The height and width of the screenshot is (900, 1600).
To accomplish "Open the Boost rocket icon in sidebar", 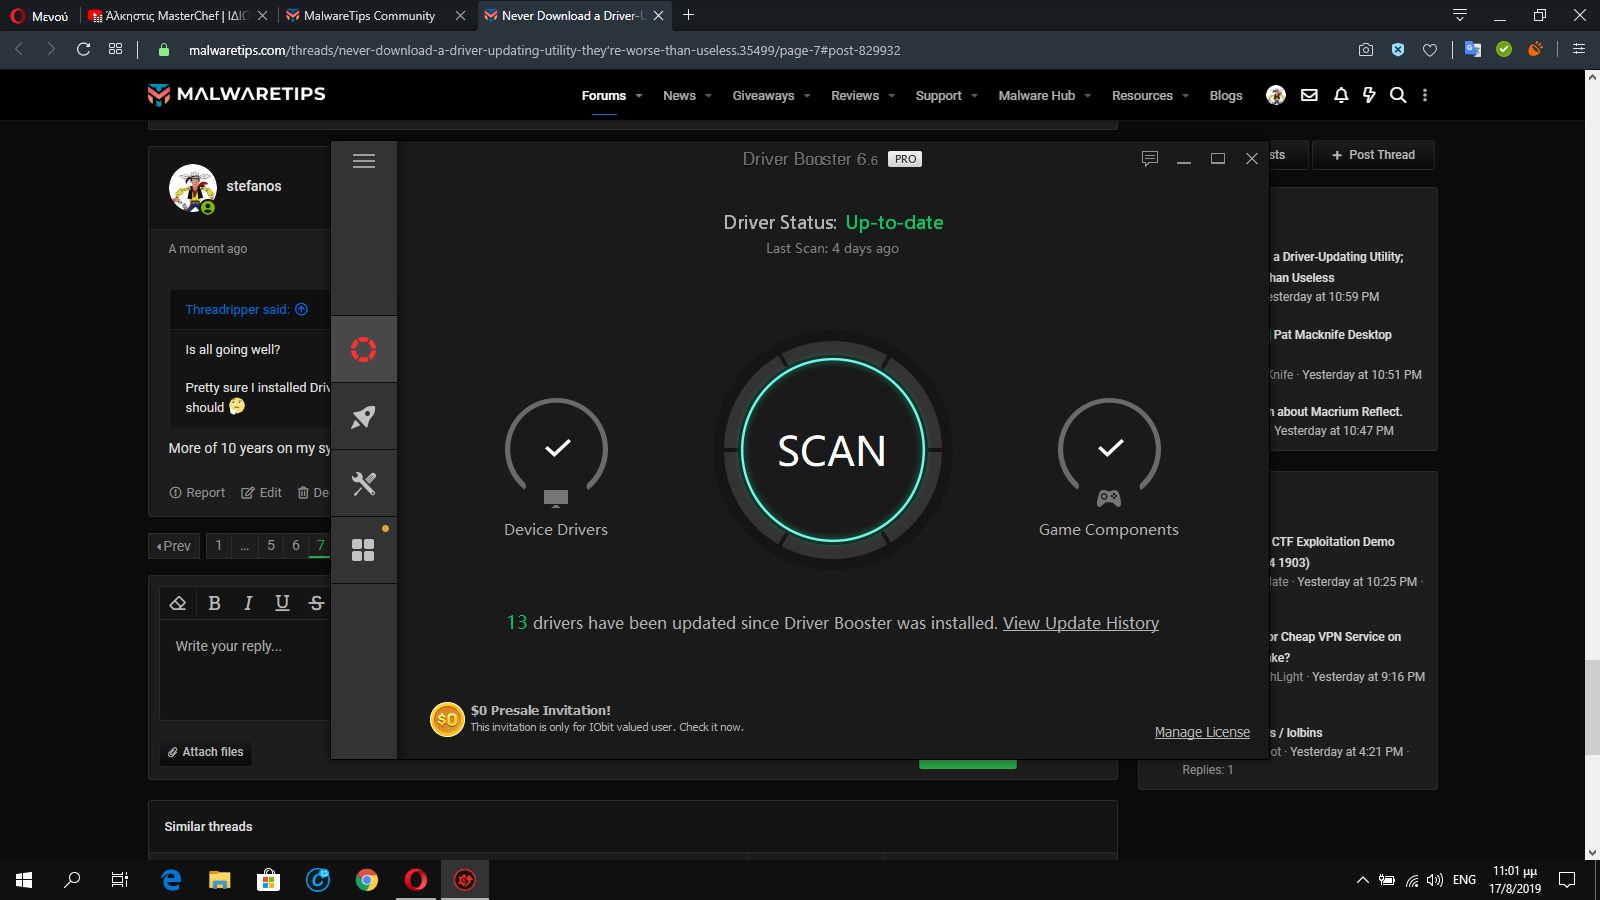I will coord(363,416).
